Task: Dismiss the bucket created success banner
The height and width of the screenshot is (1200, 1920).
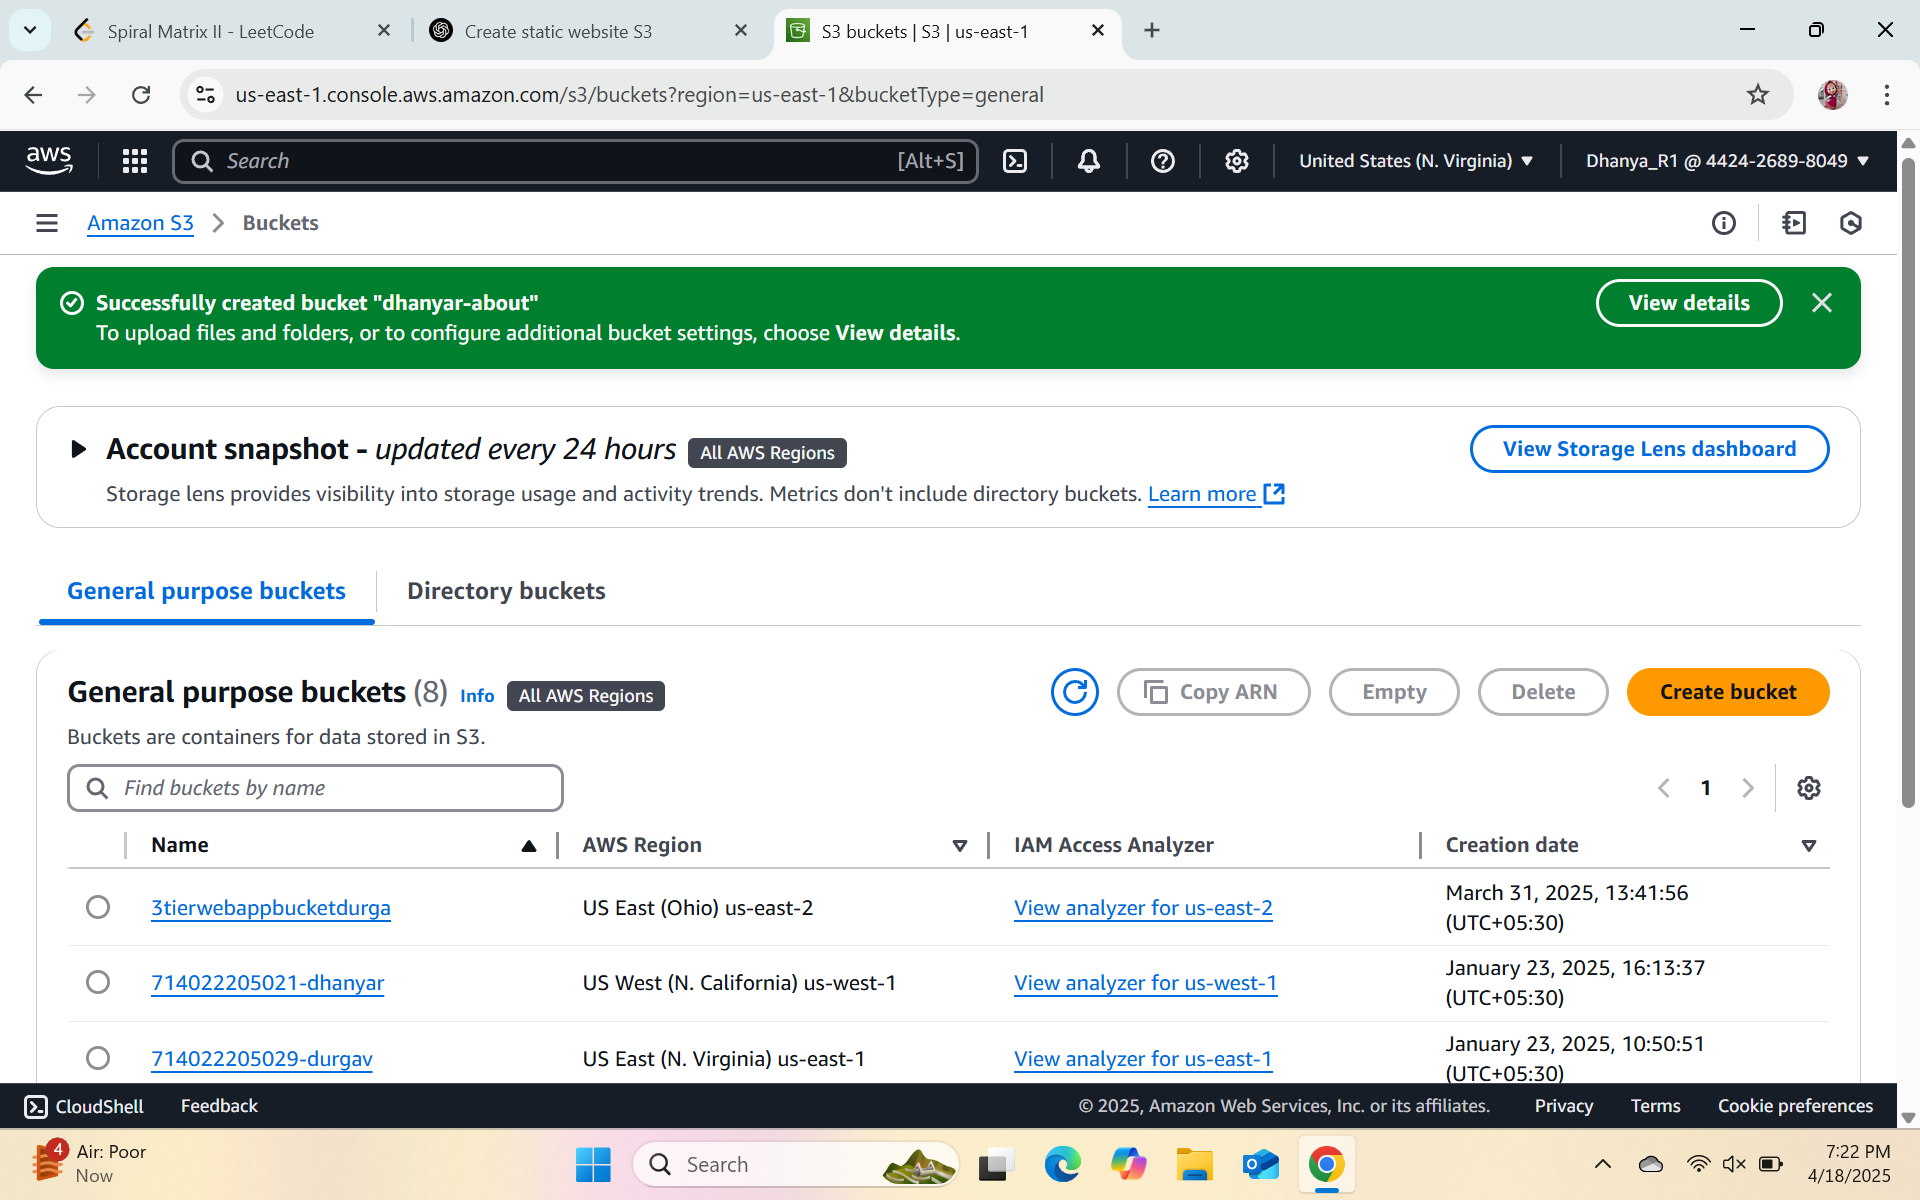Action: coord(1822,303)
